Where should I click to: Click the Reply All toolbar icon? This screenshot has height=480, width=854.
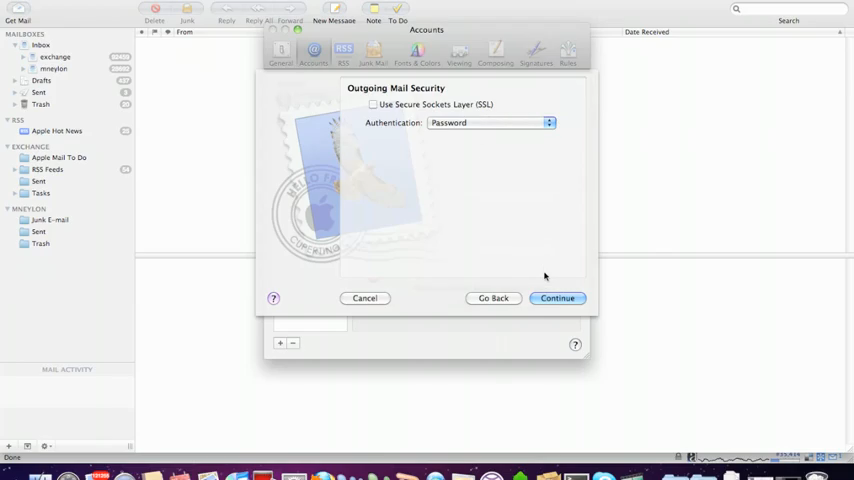point(258,8)
